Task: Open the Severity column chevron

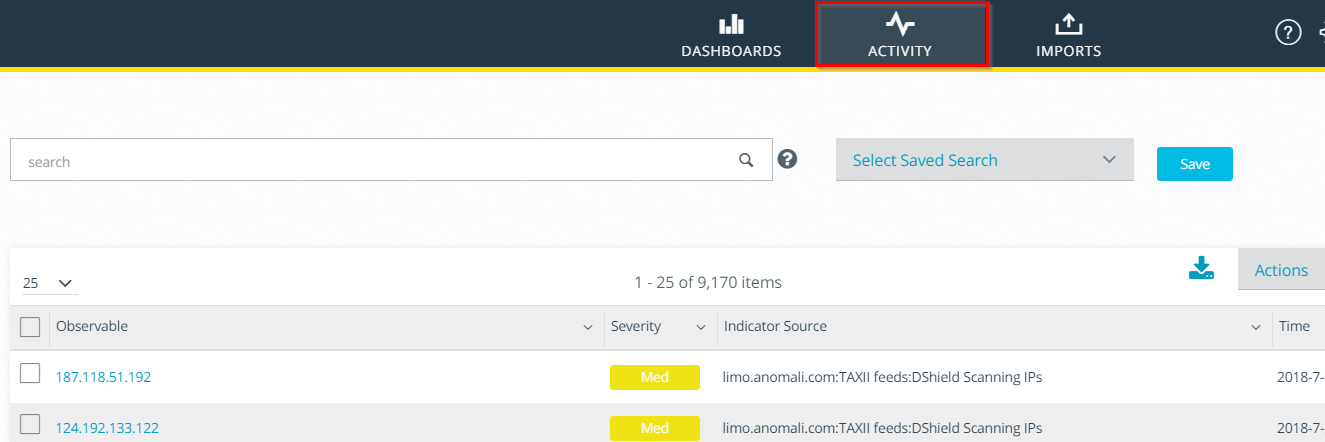Action: 700,327
